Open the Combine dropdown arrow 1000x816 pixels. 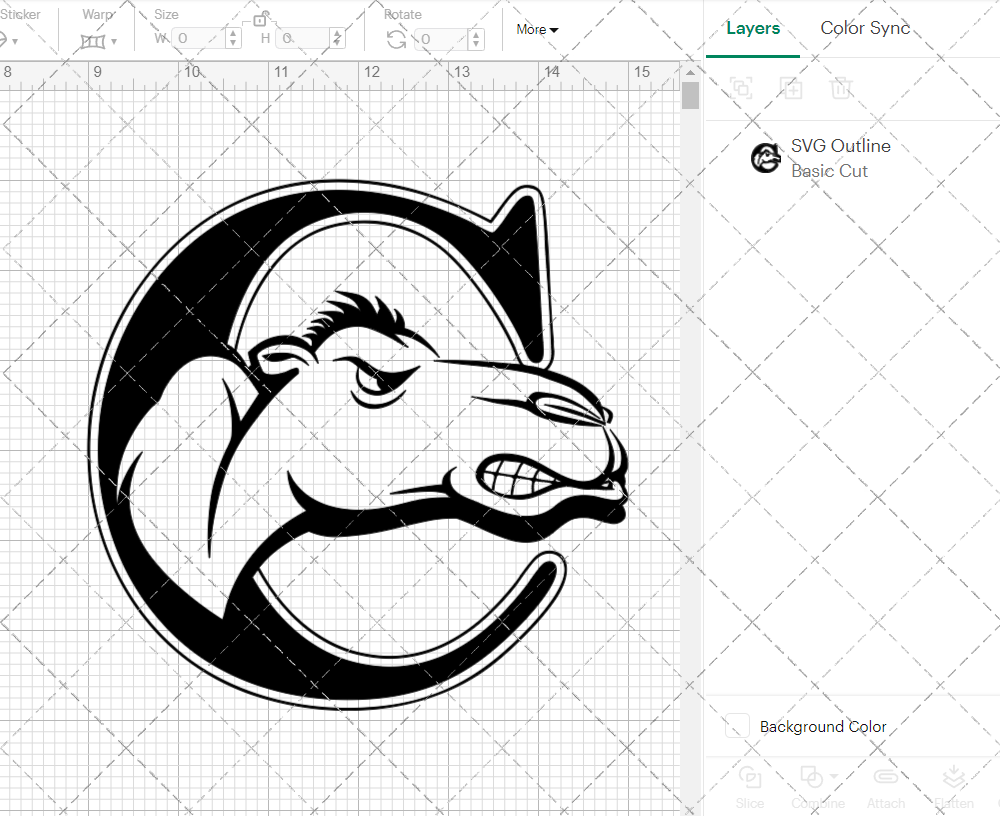(x=833, y=778)
